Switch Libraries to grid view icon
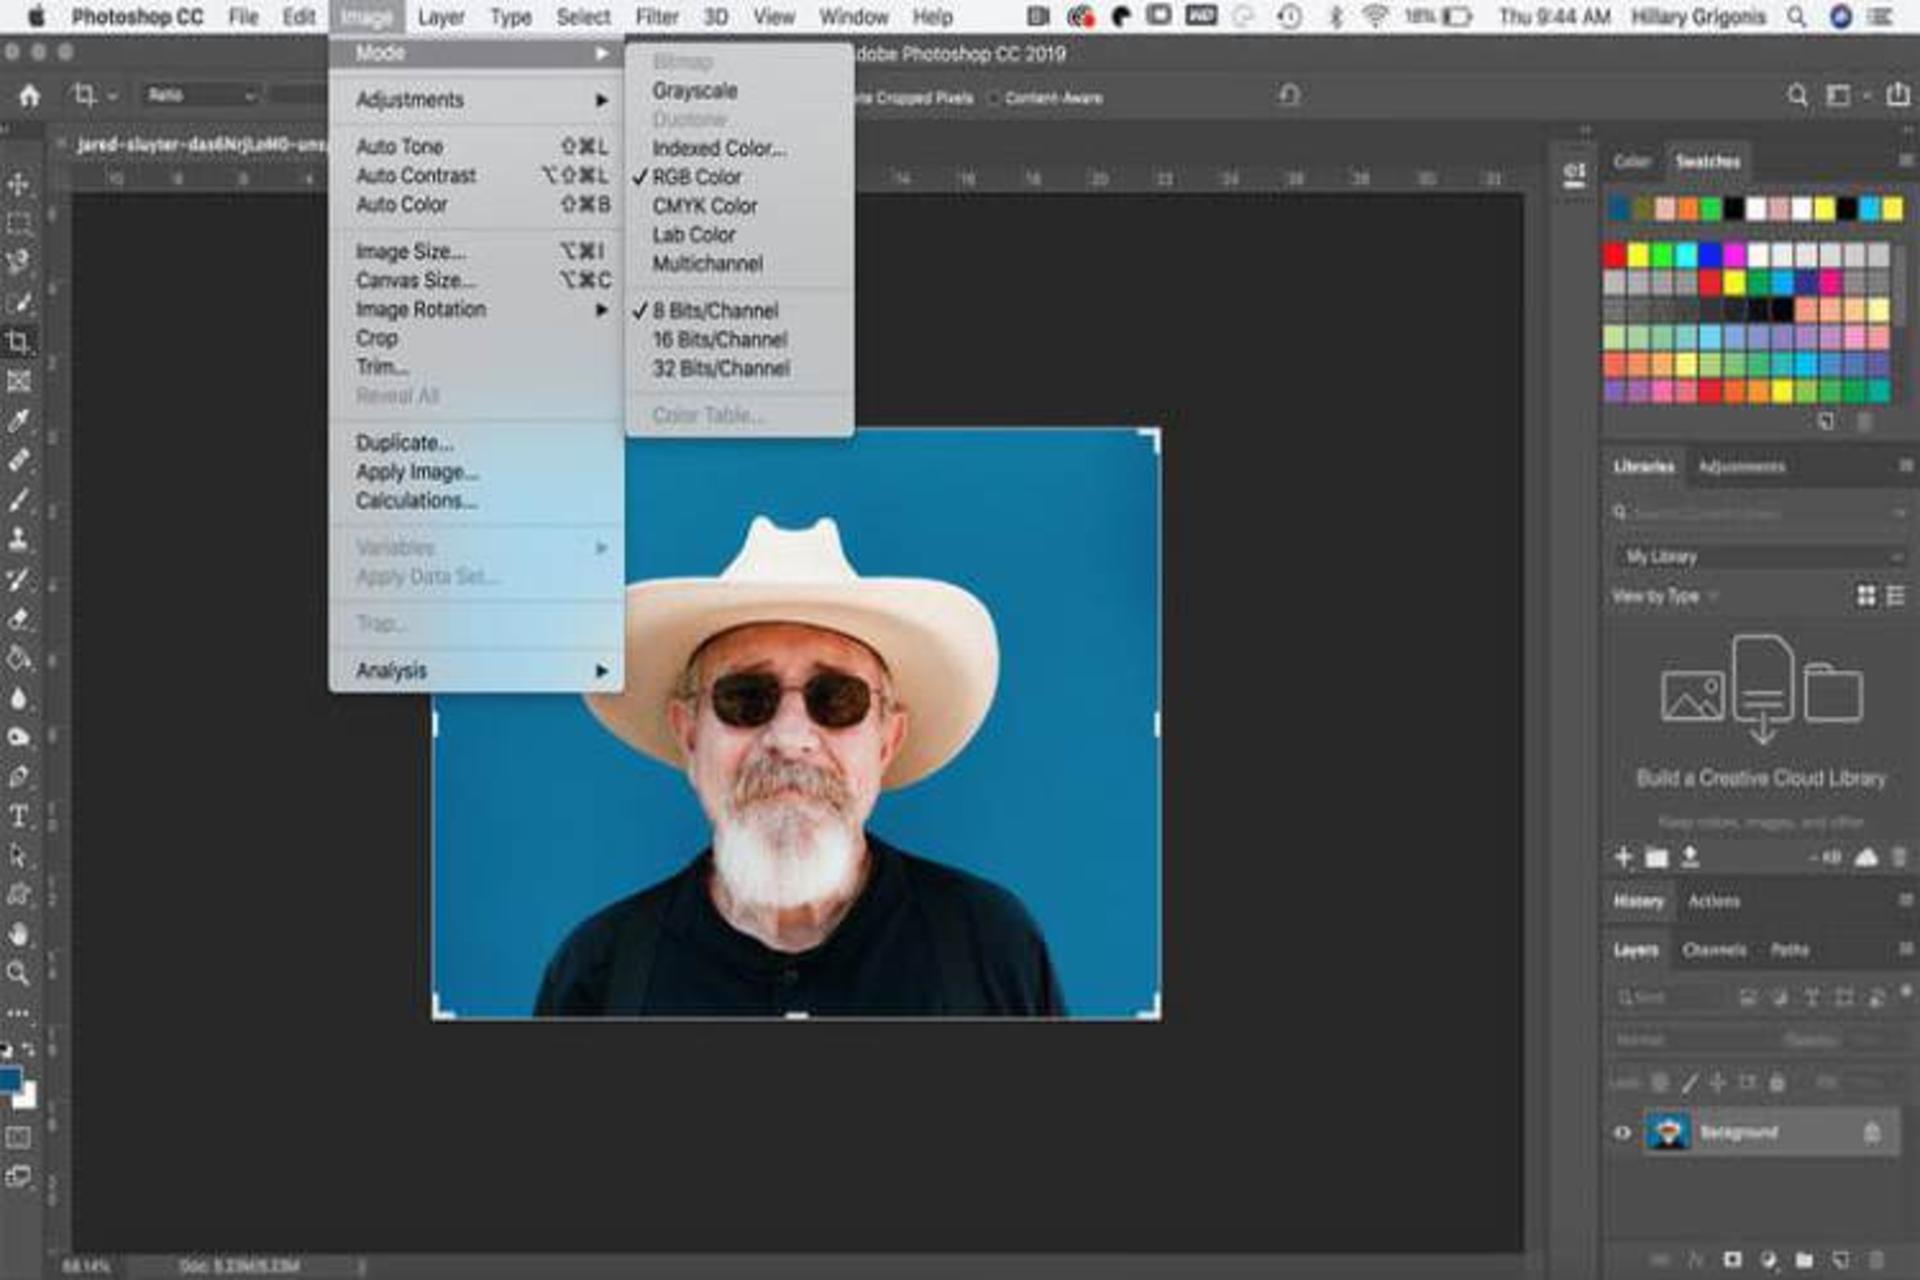The height and width of the screenshot is (1280, 1920). (x=1866, y=596)
